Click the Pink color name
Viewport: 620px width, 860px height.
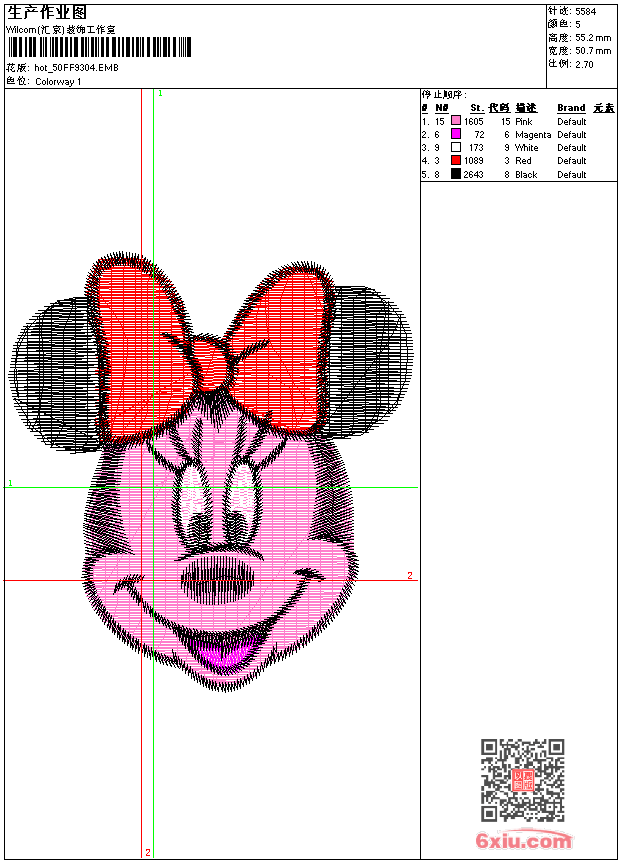(x=523, y=121)
